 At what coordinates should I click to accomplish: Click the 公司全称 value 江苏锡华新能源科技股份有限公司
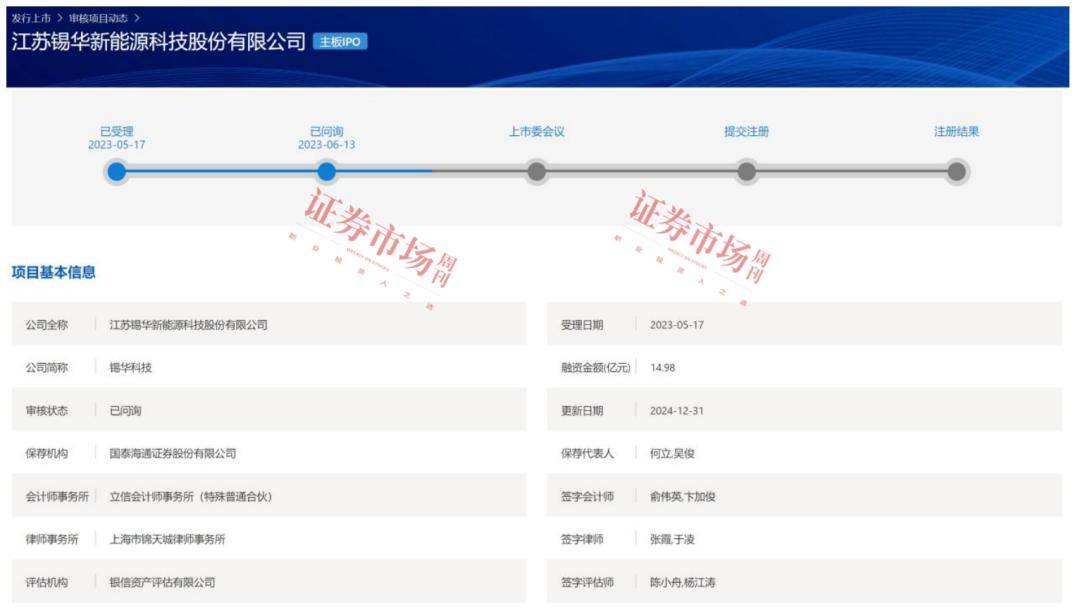(x=188, y=325)
